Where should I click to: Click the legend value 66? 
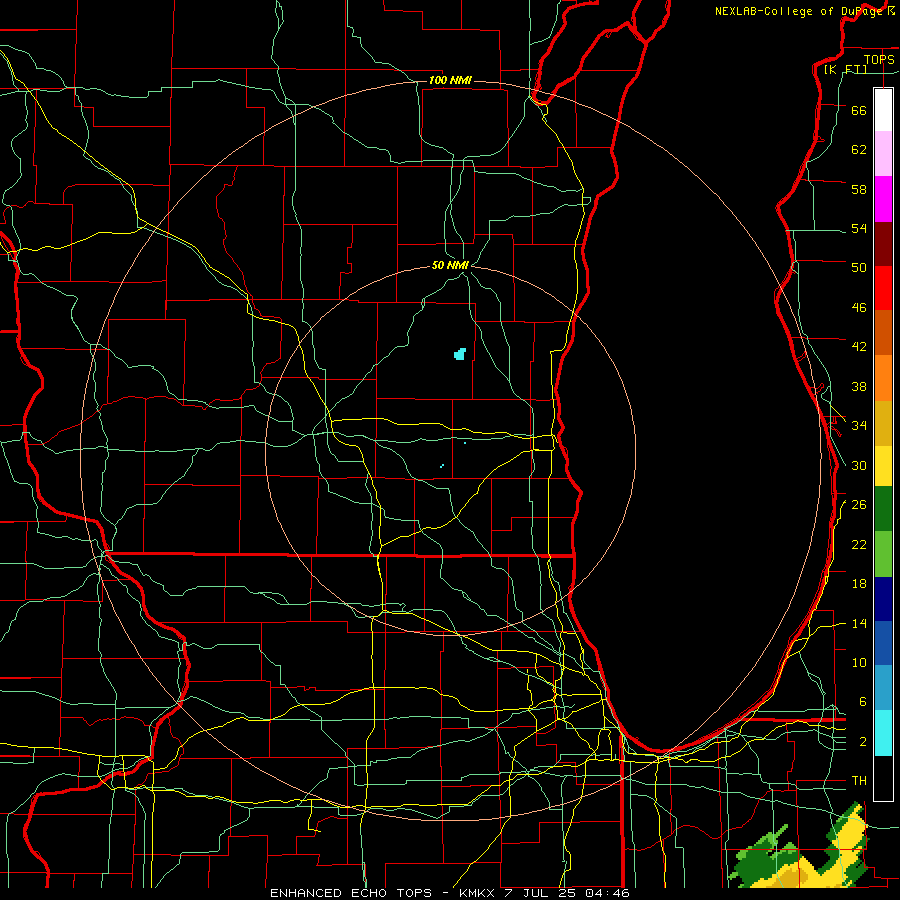pyautogui.click(x=859, y=110)
